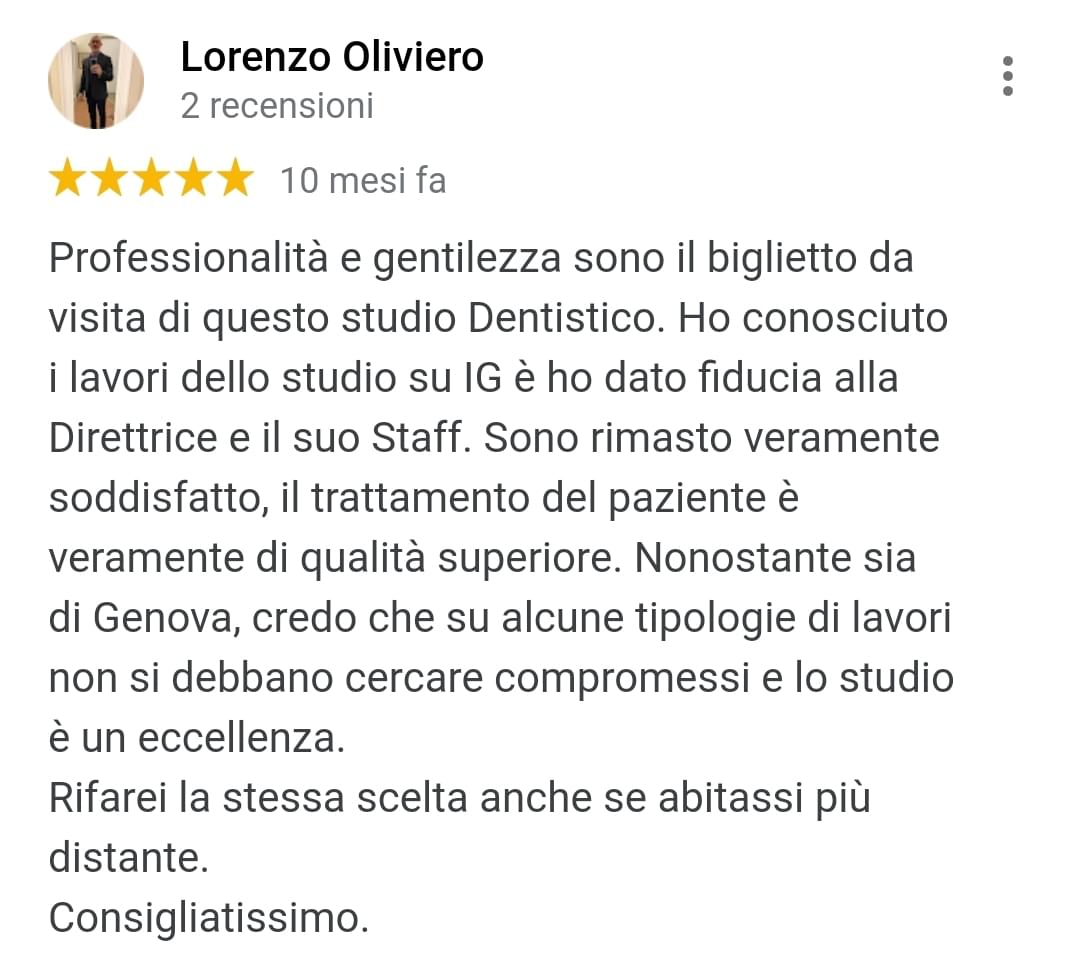Click the line starting 'Rifarei la stessa scelta'

pos(460,799)
